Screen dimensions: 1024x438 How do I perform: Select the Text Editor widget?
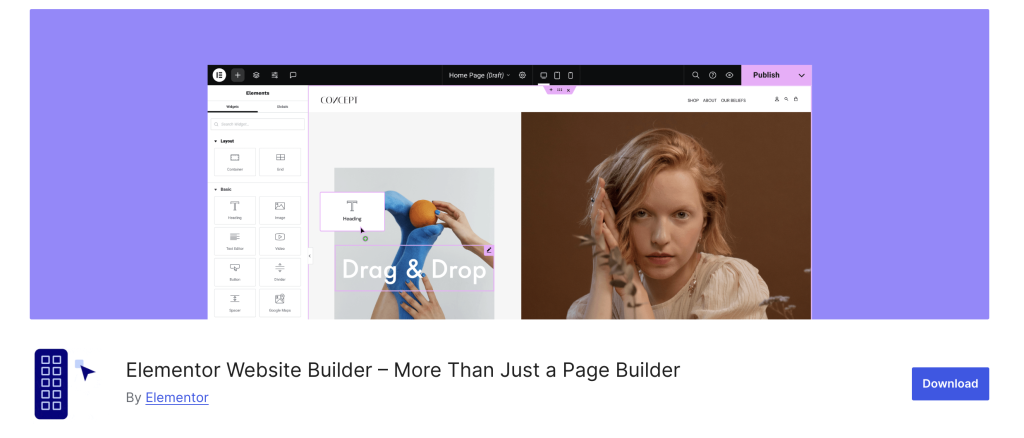click(235, 241)
